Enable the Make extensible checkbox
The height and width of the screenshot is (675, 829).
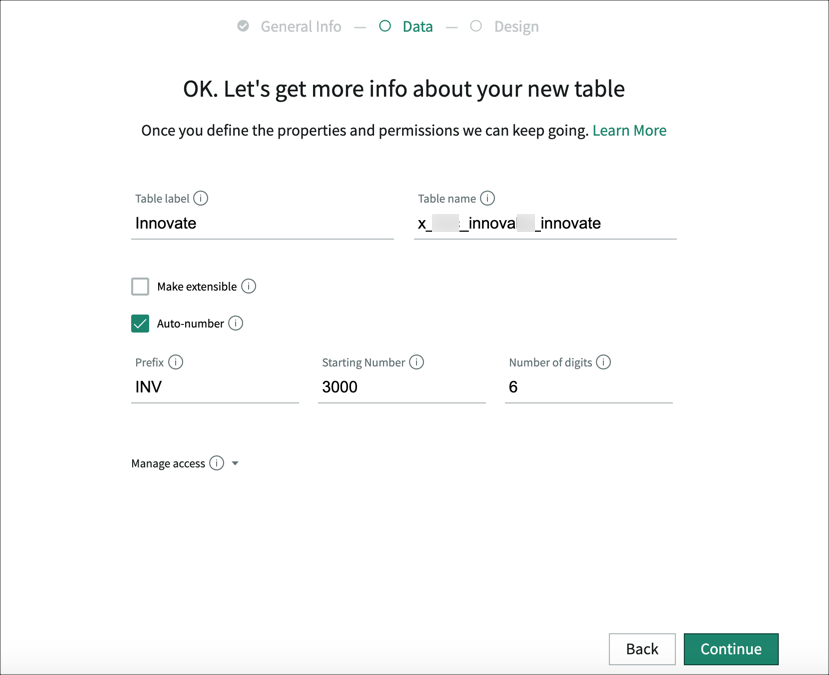pos(139,286)
